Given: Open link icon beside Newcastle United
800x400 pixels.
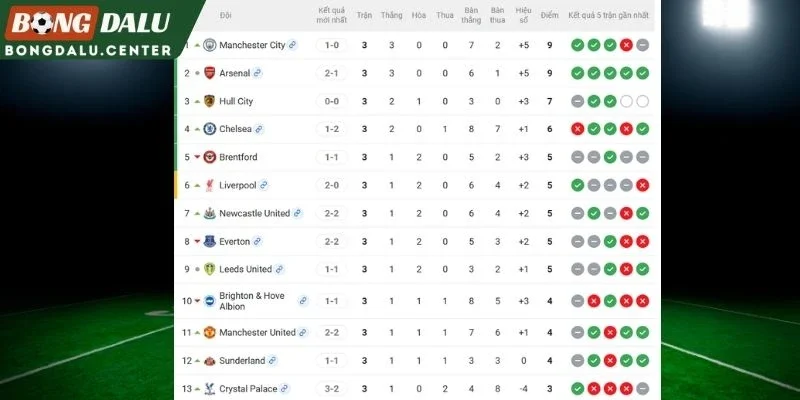Looking at the screenshot, I should click(x=297, y=213).
